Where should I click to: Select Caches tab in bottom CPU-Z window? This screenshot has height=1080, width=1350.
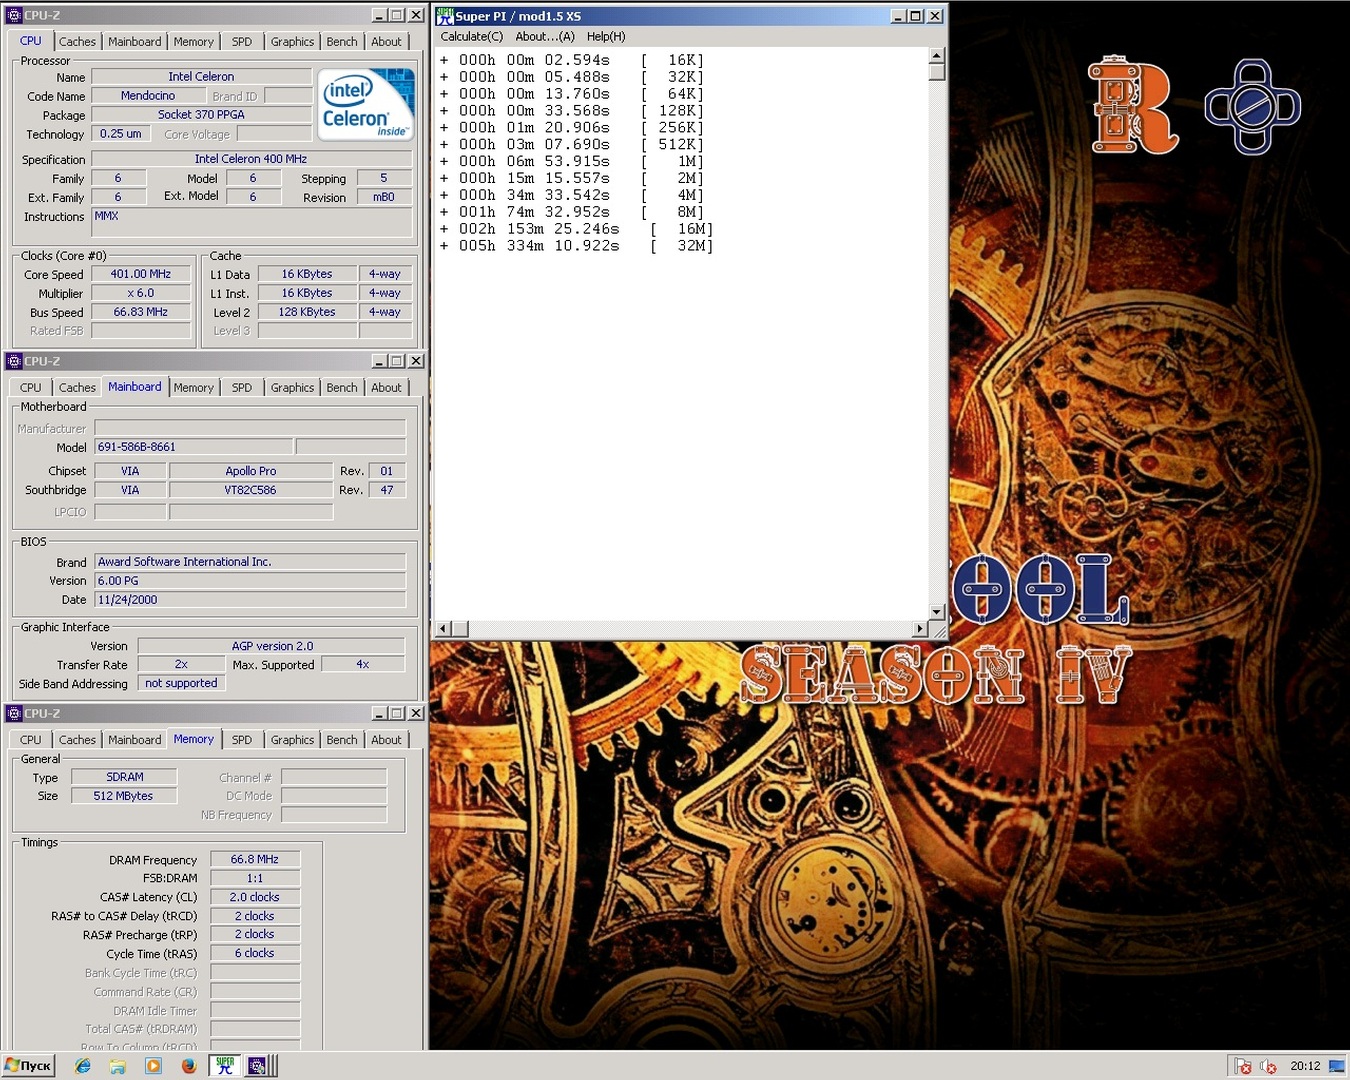coord(77,740)
